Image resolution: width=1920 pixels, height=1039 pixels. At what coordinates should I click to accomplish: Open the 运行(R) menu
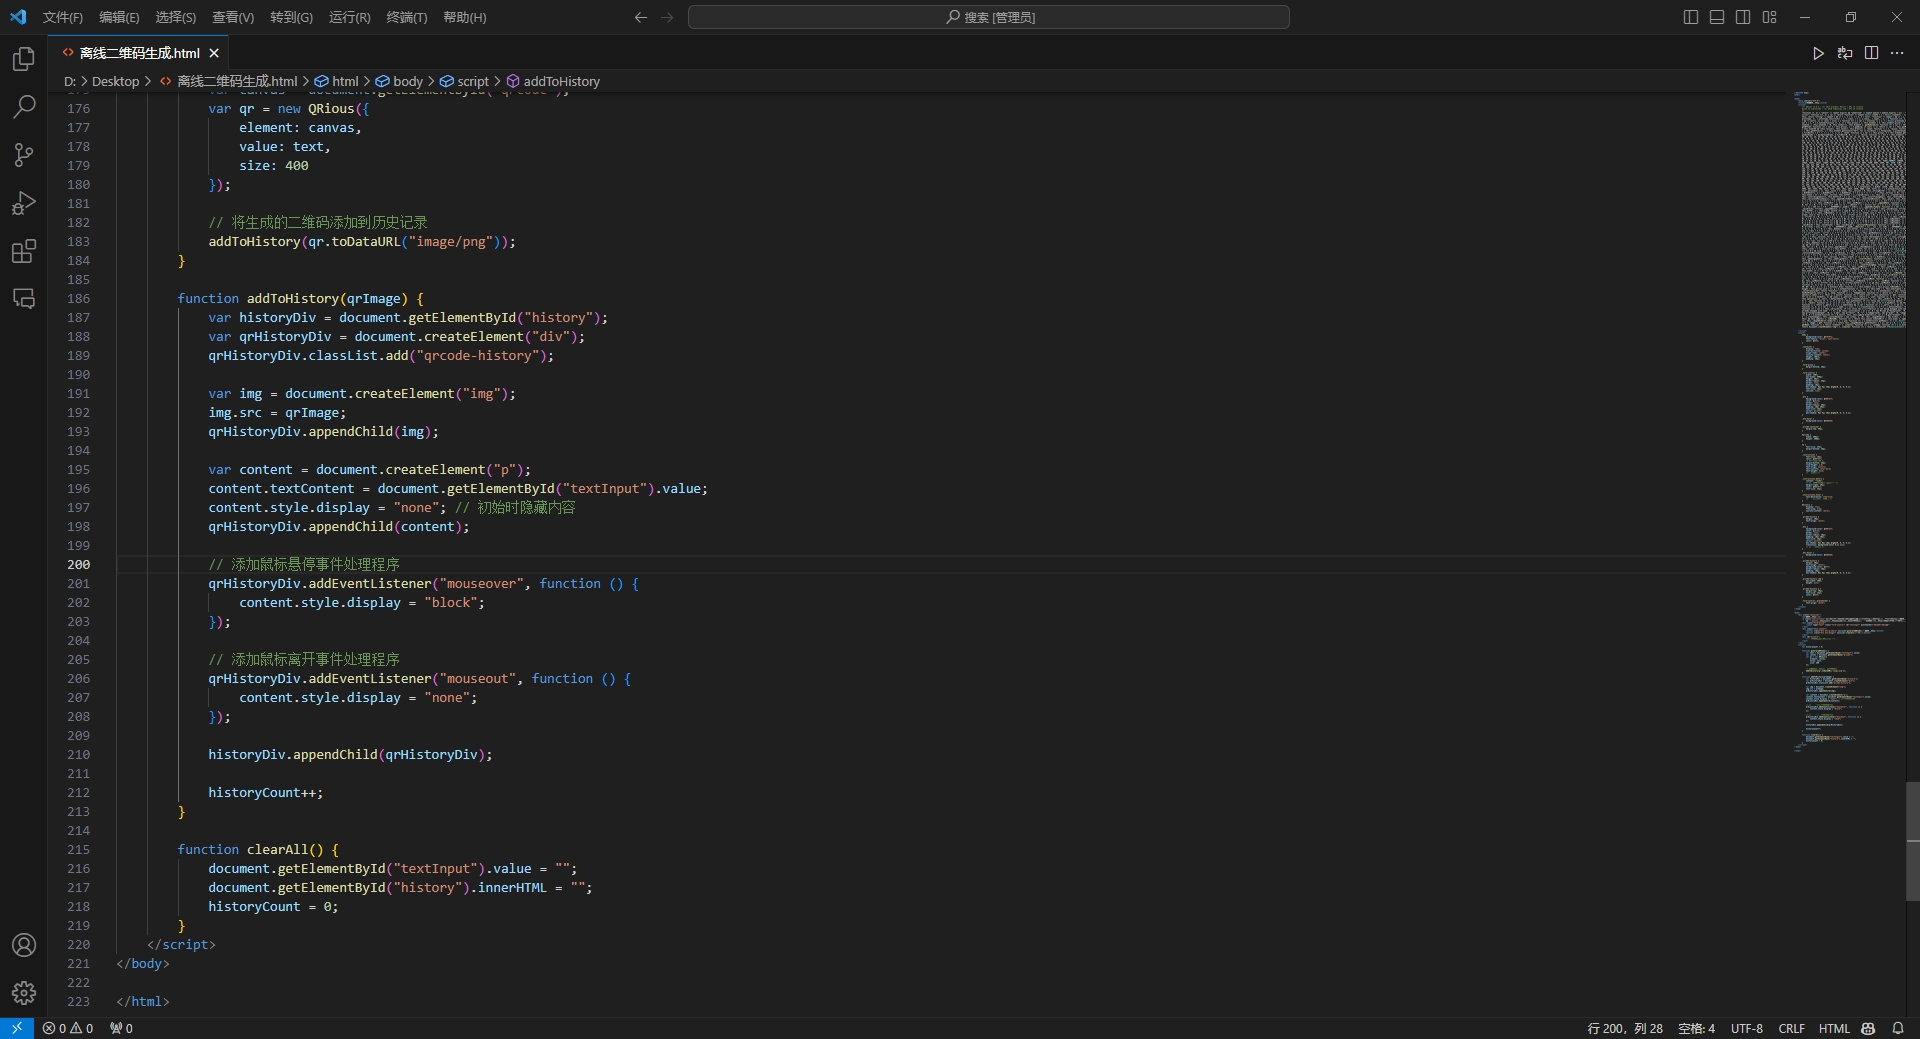349,17
